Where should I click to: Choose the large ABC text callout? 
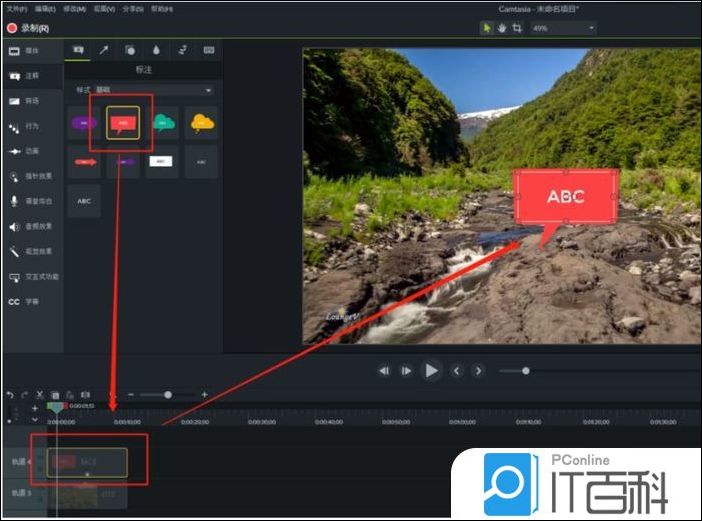(x=84, y=201)
